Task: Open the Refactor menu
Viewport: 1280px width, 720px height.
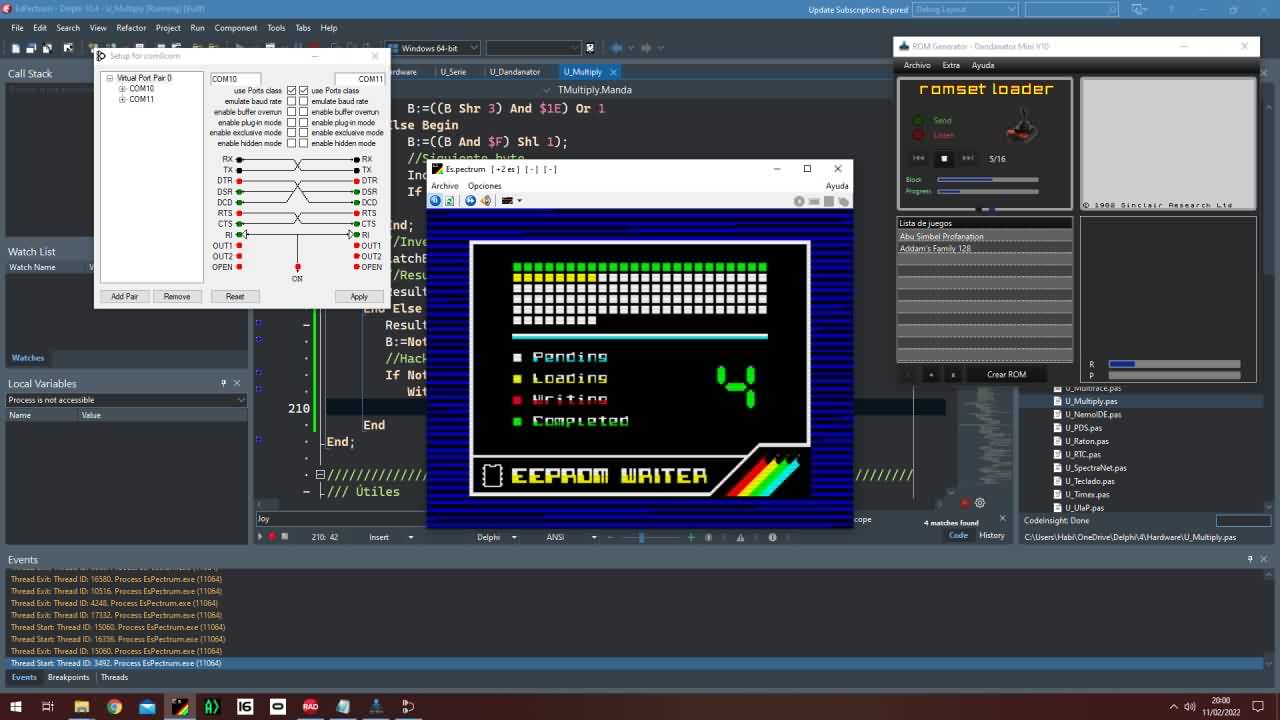Action: click(131, 28)
